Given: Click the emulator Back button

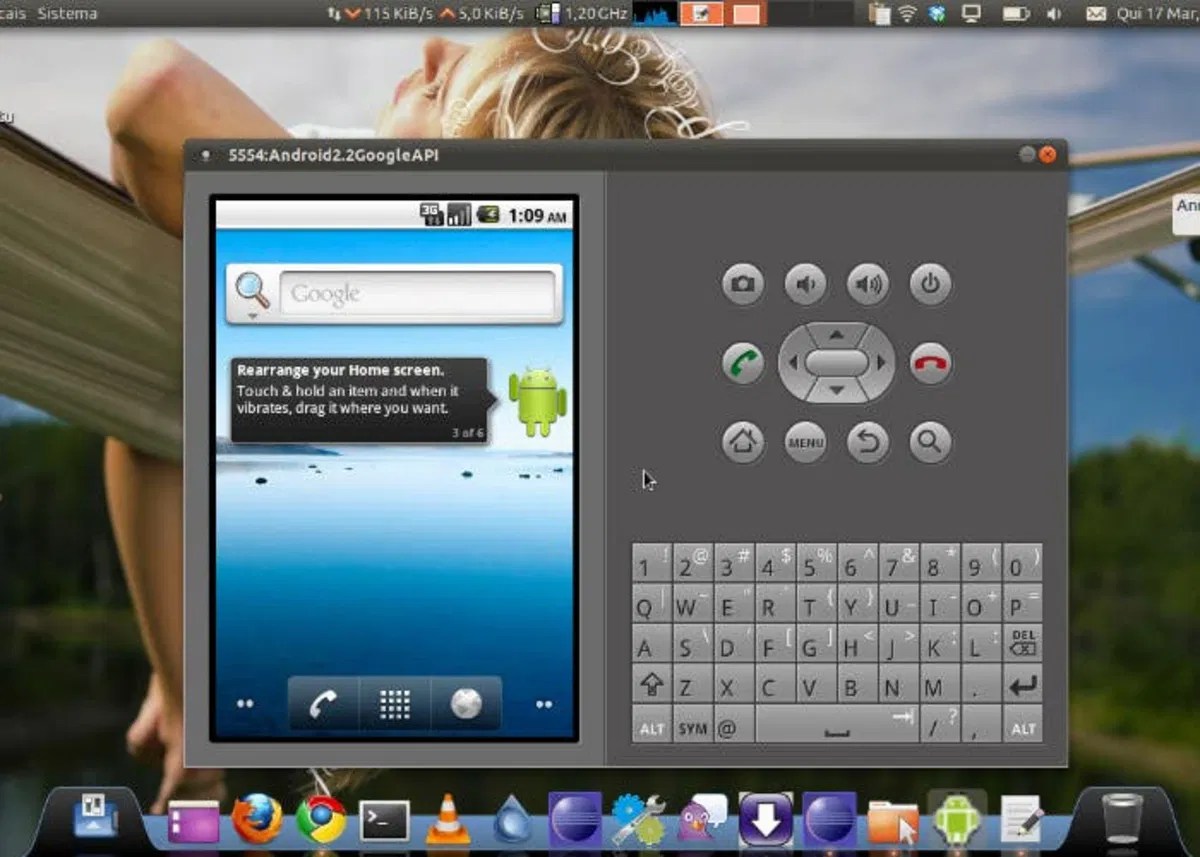Looking at the screenshot, I should [868, 442].
